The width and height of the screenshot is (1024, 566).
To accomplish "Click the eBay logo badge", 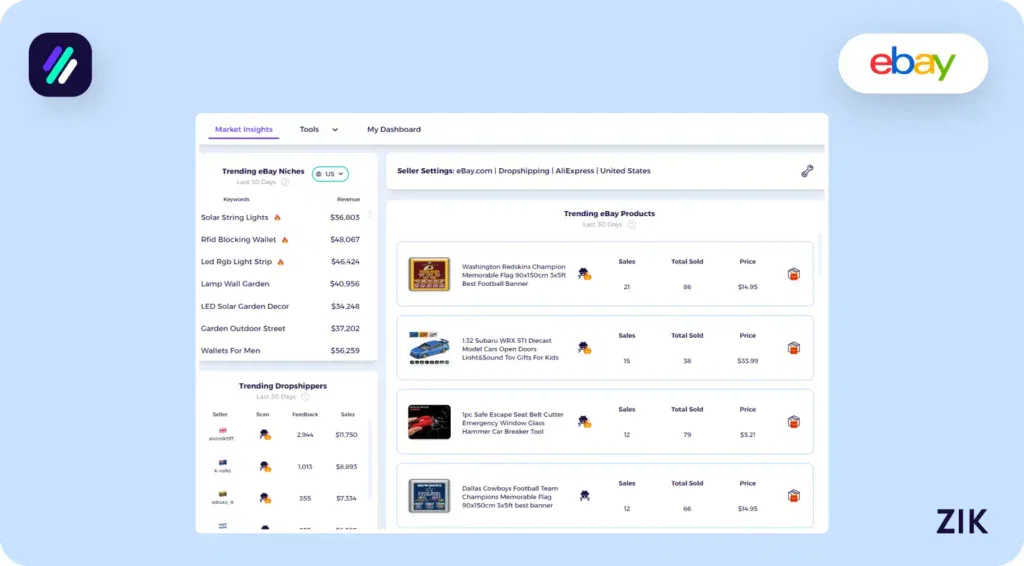I will [x=913, y=63].
